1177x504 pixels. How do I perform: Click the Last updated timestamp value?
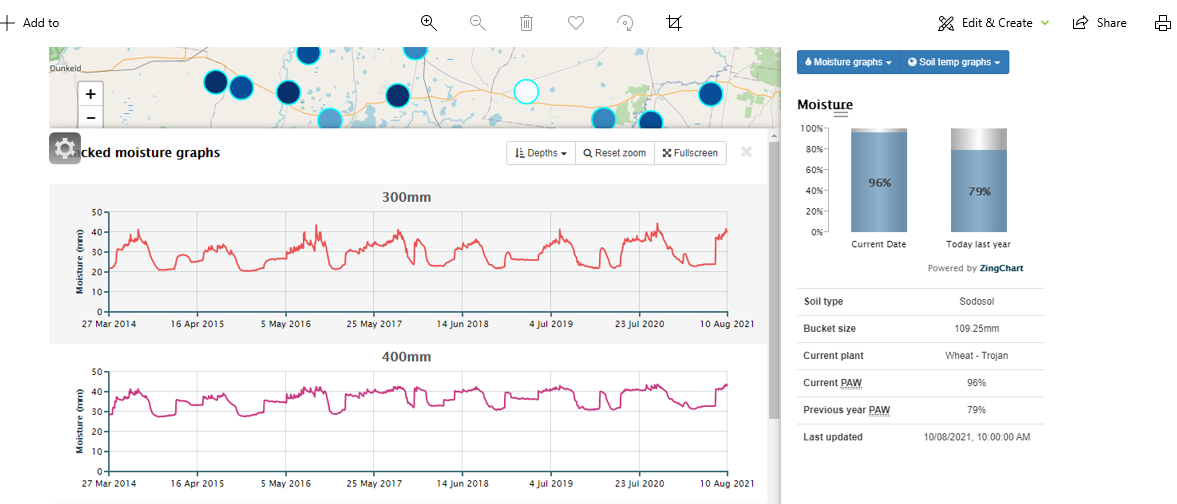pos(977,437)
